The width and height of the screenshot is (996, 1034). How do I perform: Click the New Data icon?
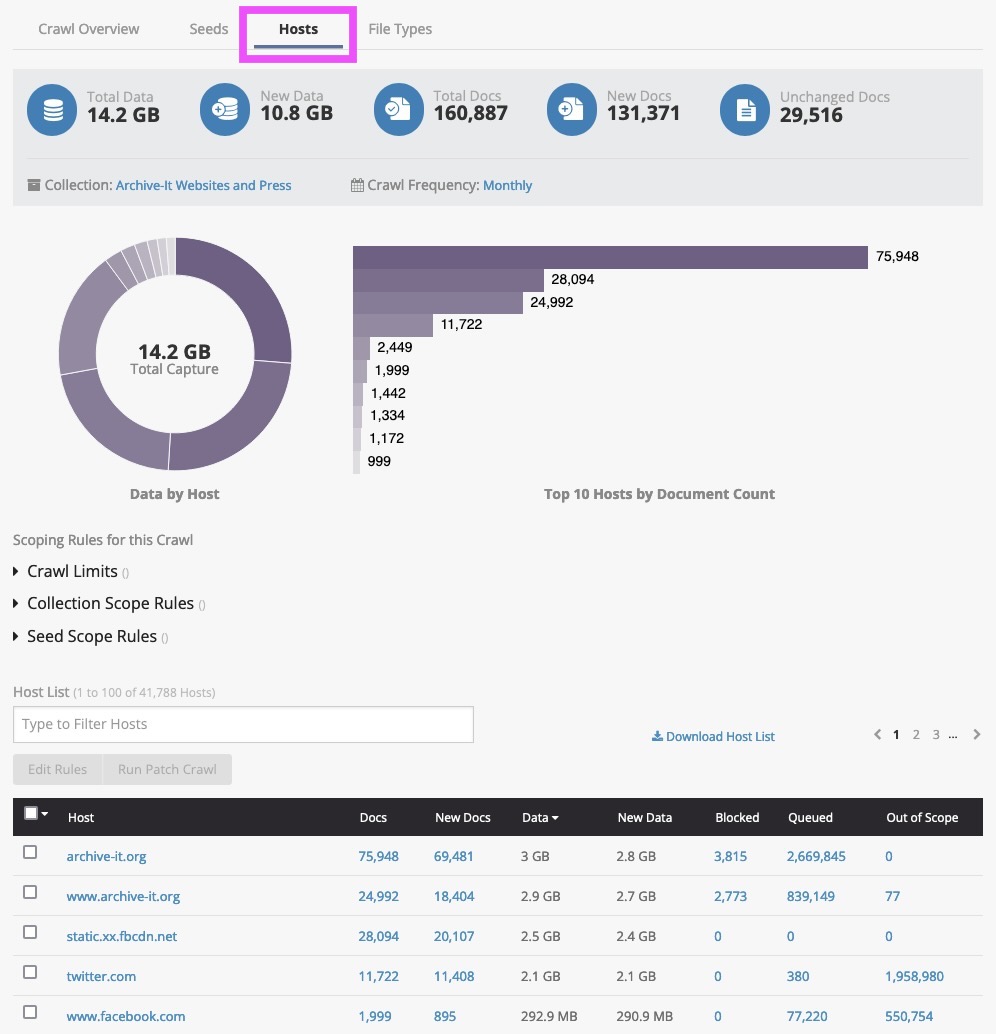[x=225, y=110]
